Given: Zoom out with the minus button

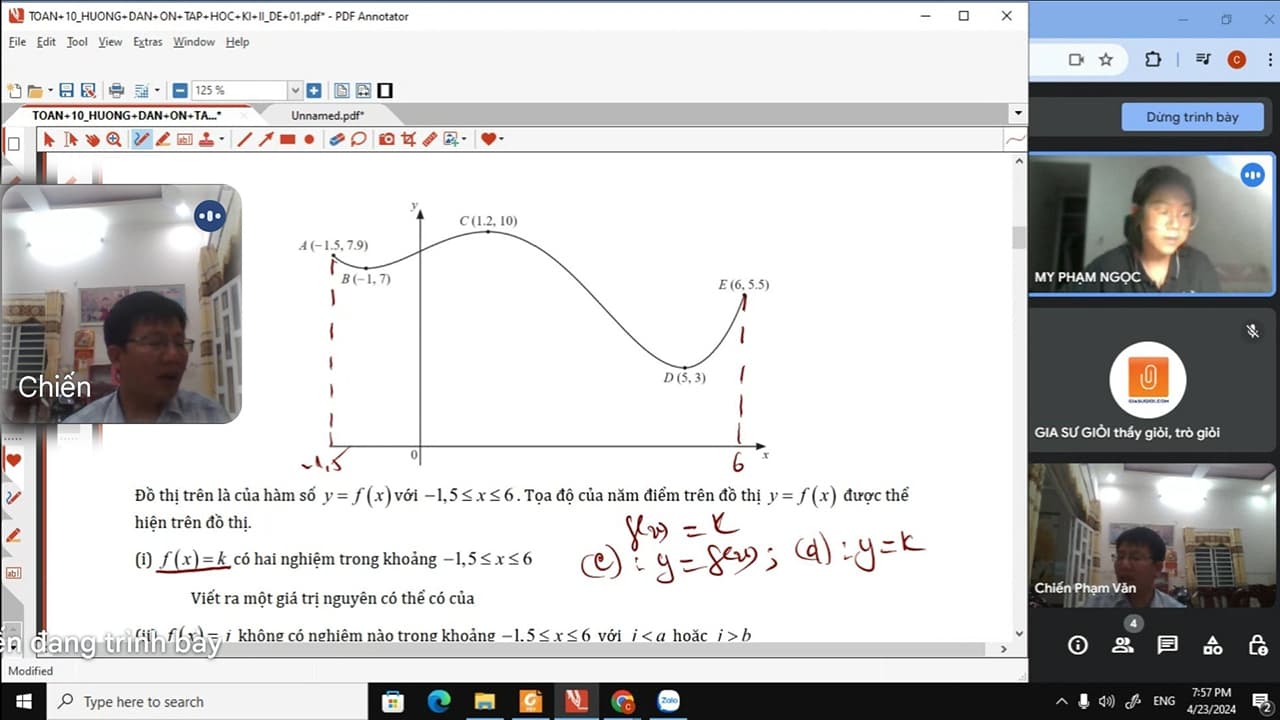Looking at the screenshot, I should 180,90.
